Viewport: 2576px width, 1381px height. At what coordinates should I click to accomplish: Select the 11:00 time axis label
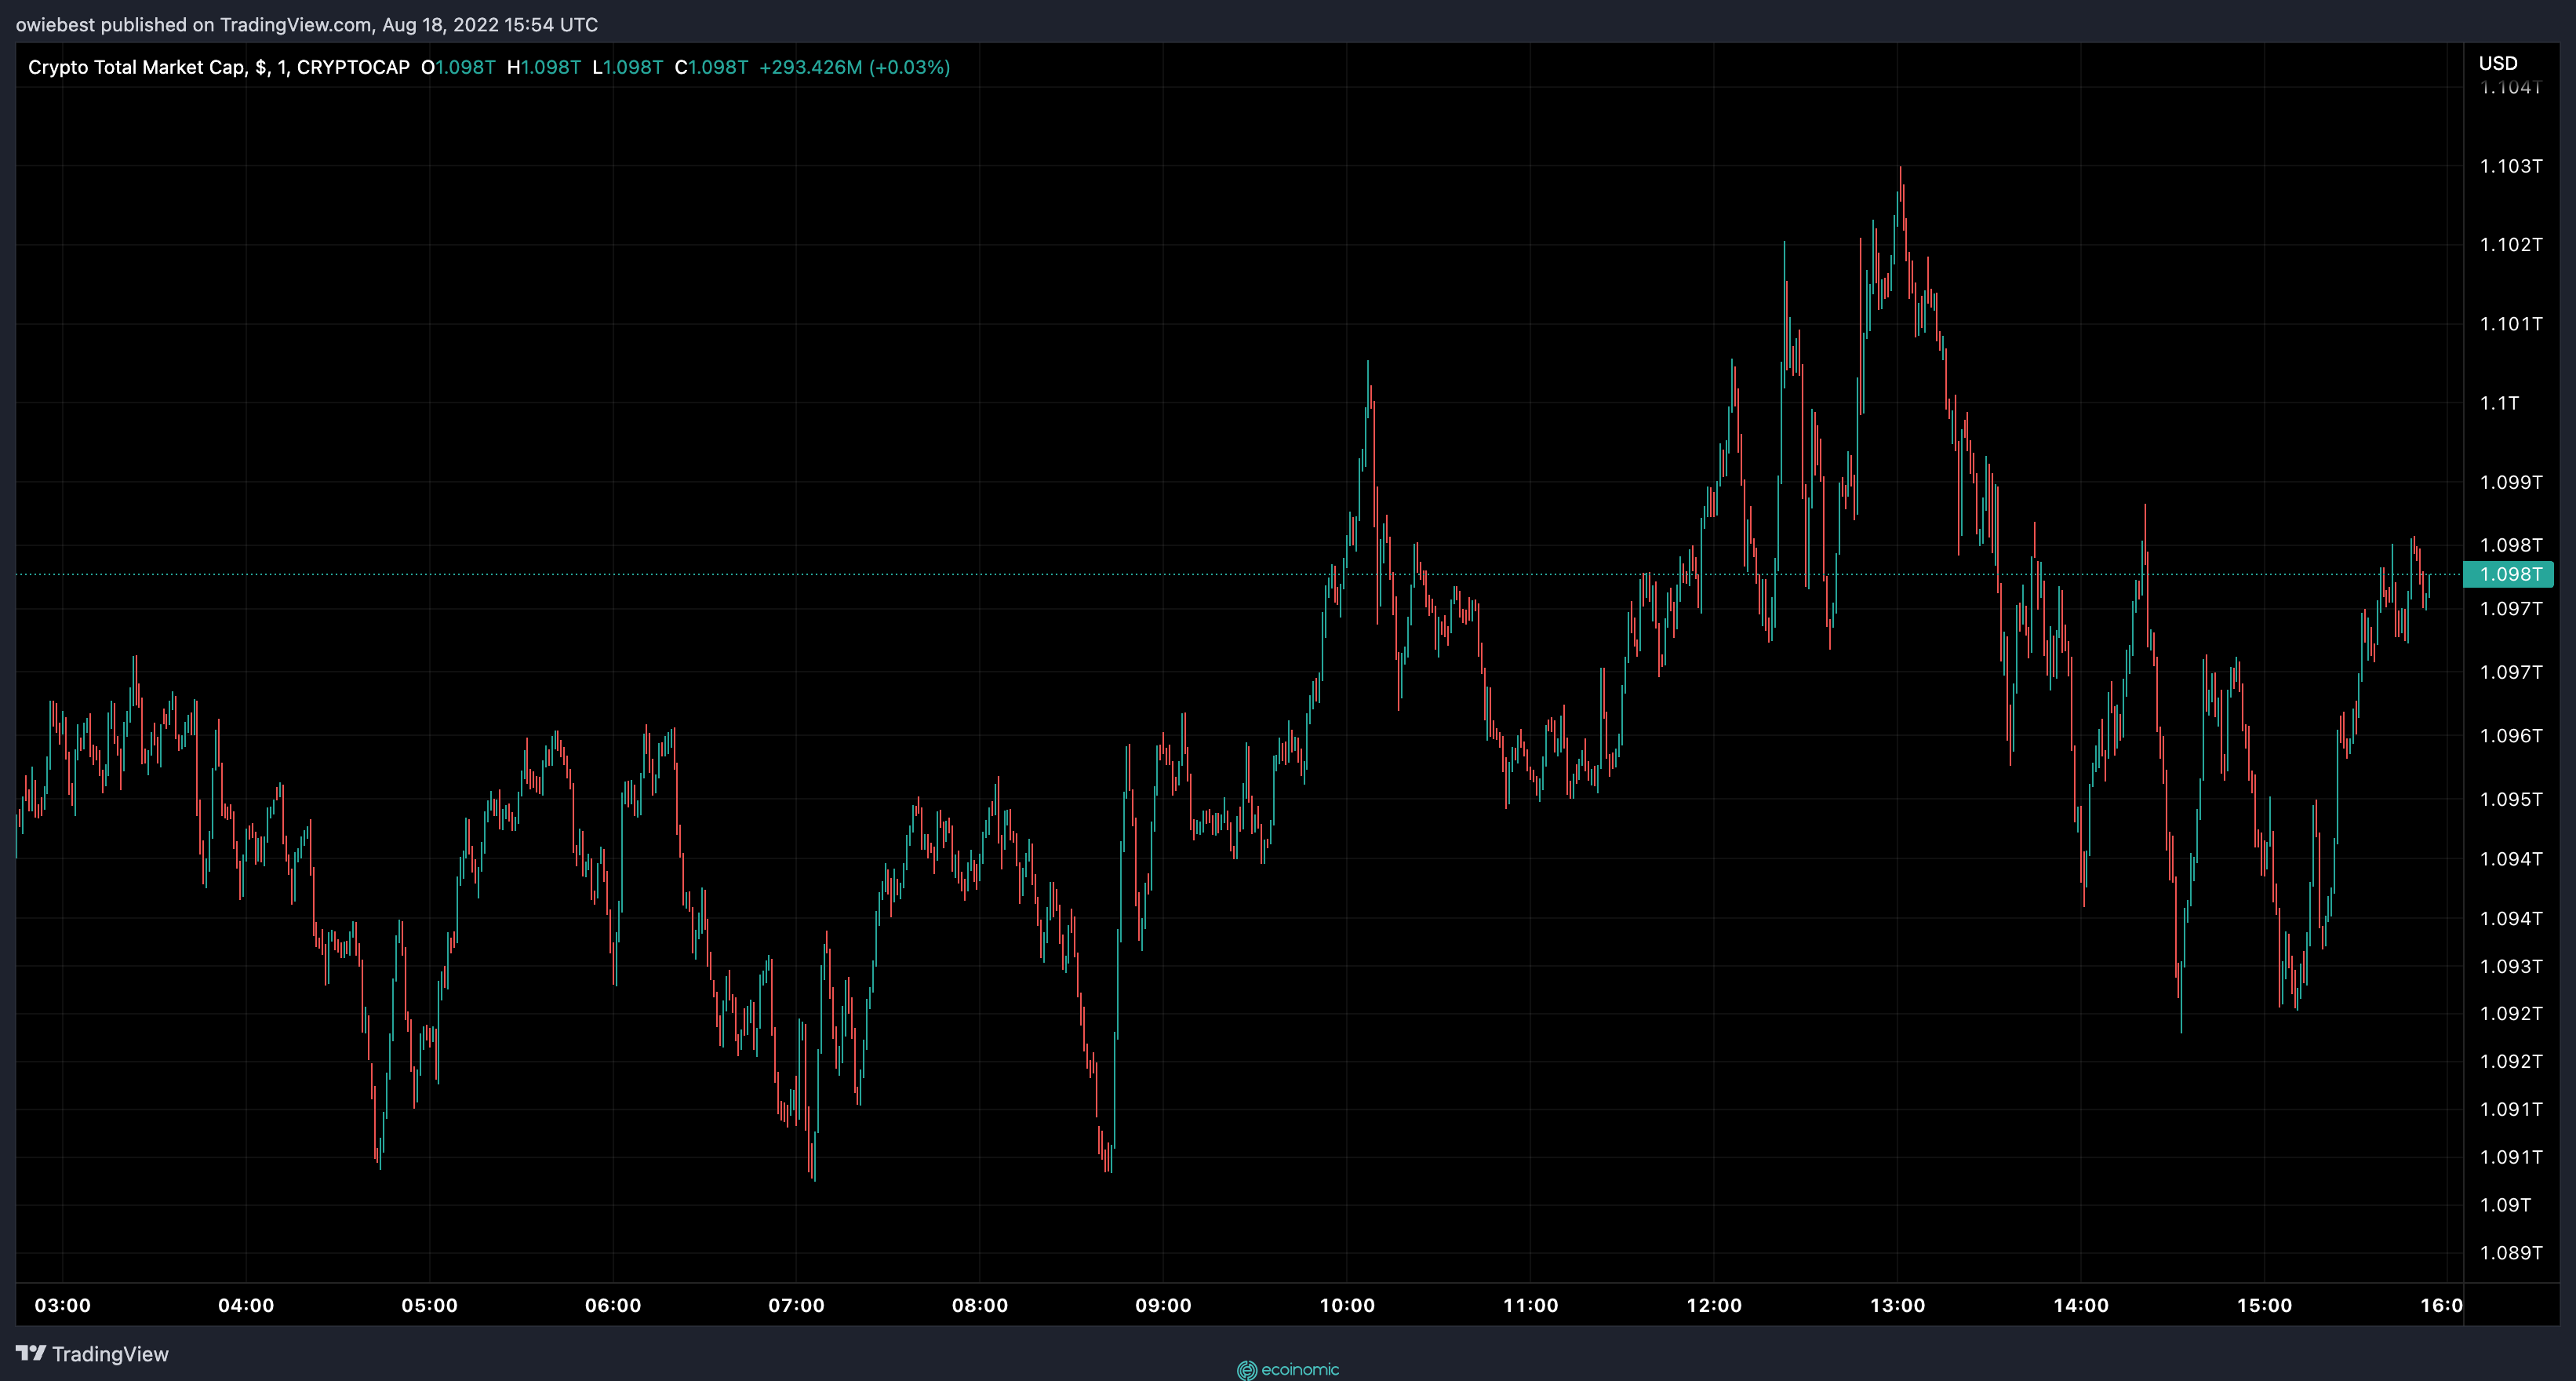pyautogui.click(x=1531, y=1305)
